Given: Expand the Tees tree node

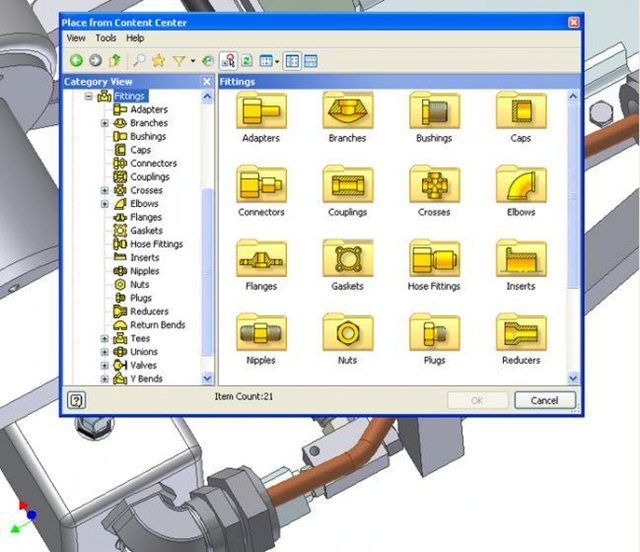Looking at the screenshot, I should coord(104,338).
